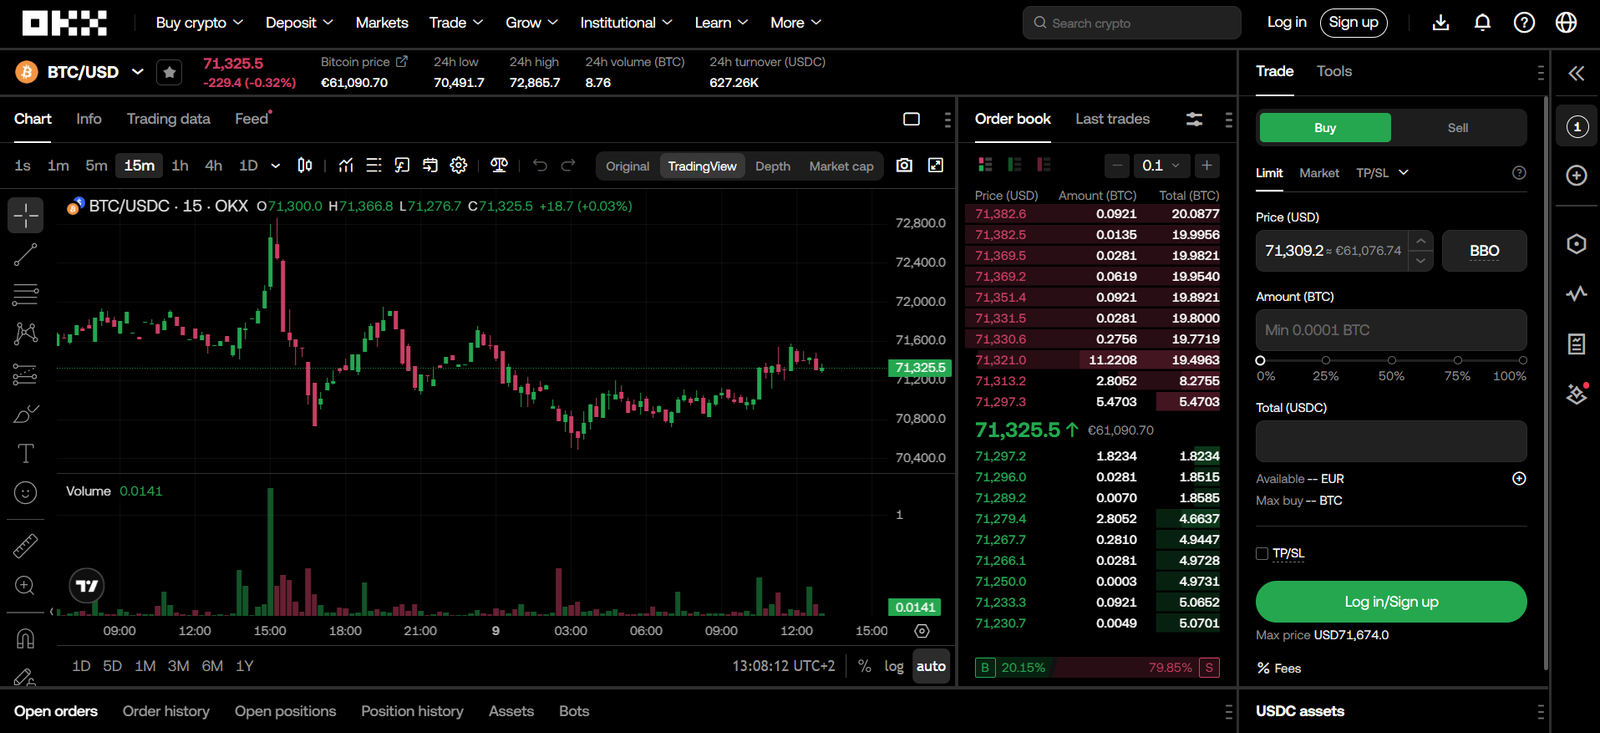Open the help question mark icon in header
The height and width of the screenshot is (733, 1600).
pos(1524,22)
